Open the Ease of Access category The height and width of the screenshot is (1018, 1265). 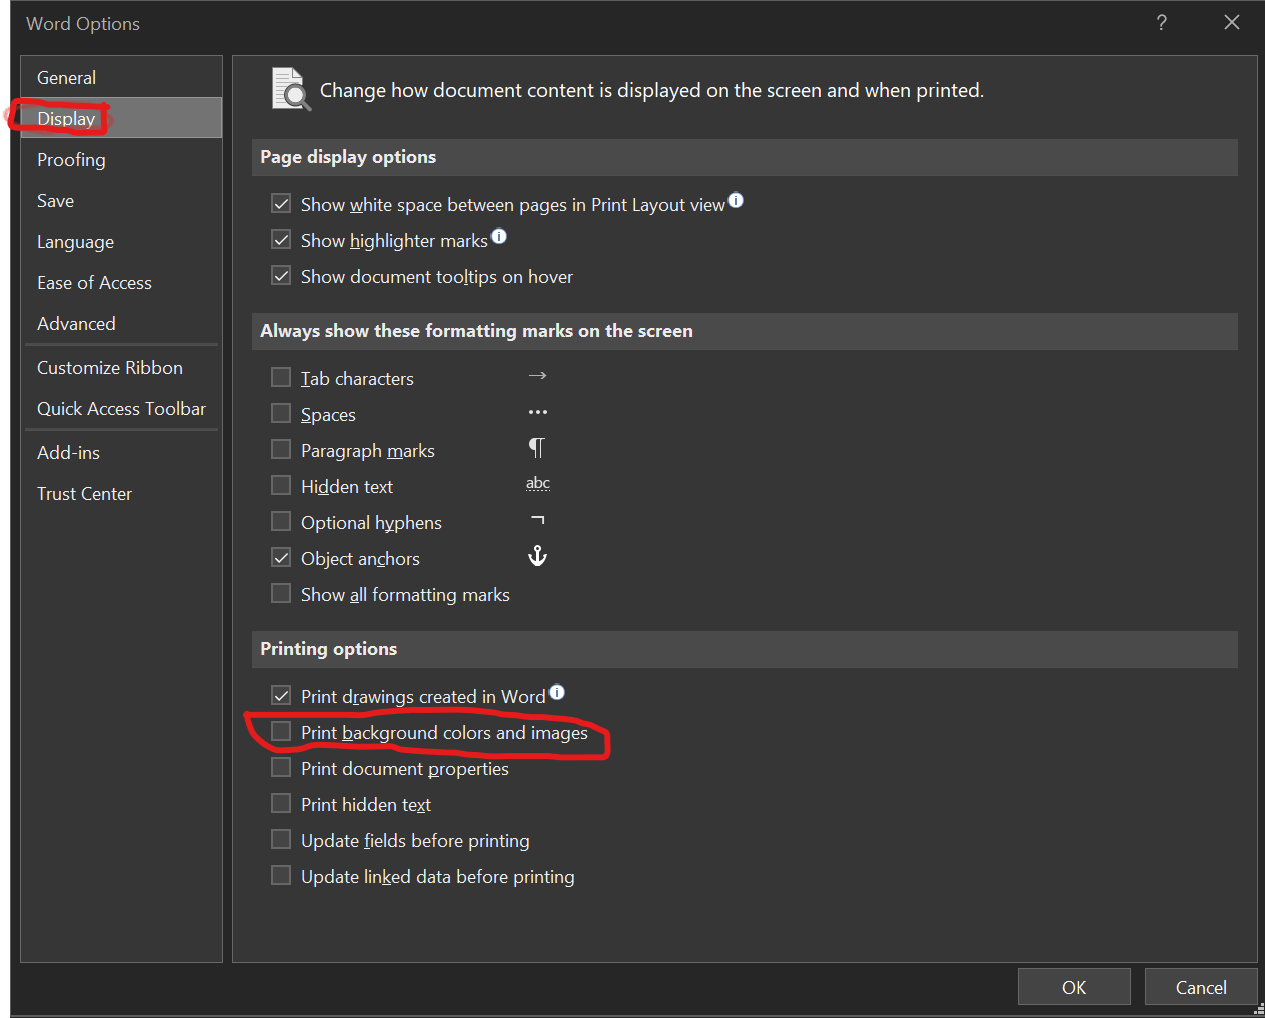pyautogui.click(x=121, y=282)
